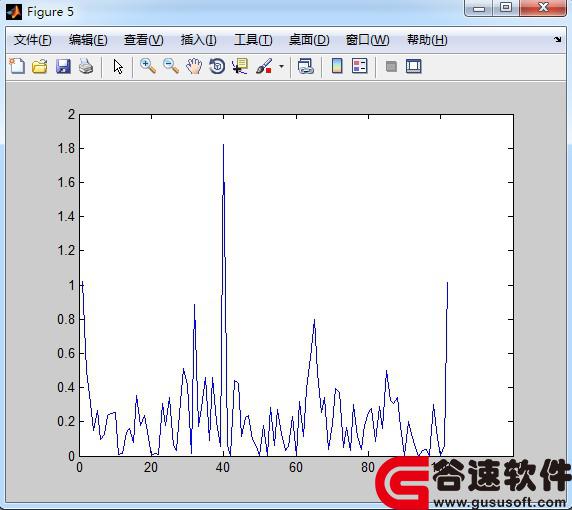Insert a colorbar via toolbar icon

[x=337, y=66]
